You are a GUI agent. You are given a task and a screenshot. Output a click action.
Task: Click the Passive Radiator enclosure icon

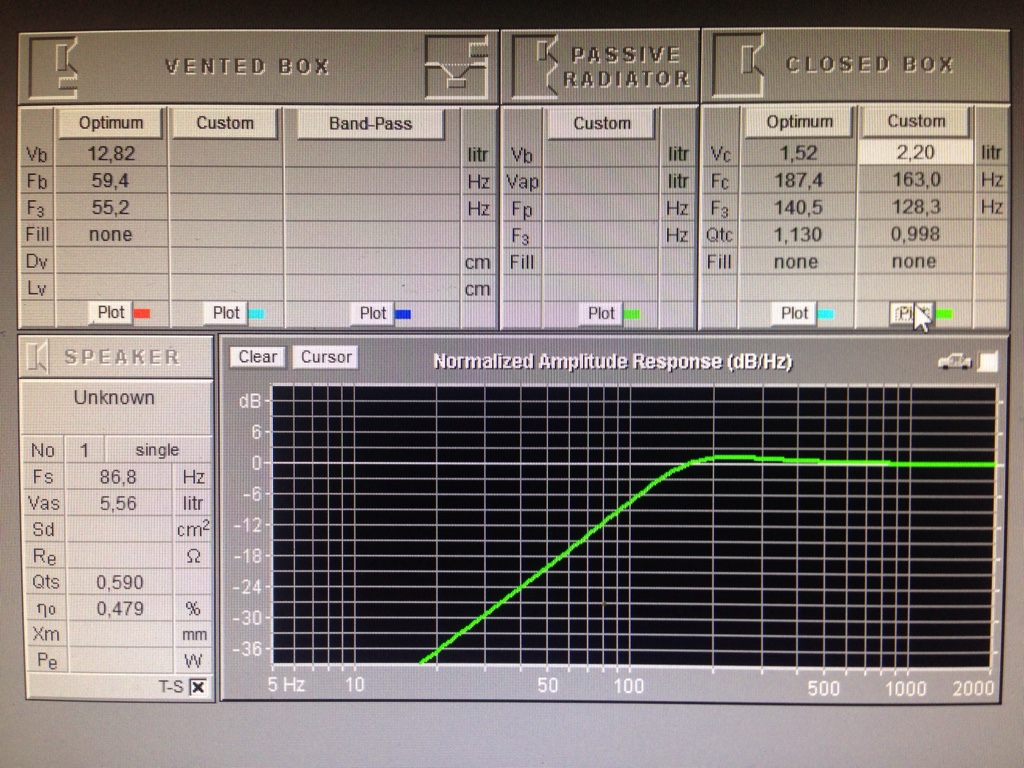pyautogui.click(x=534, y=67)
